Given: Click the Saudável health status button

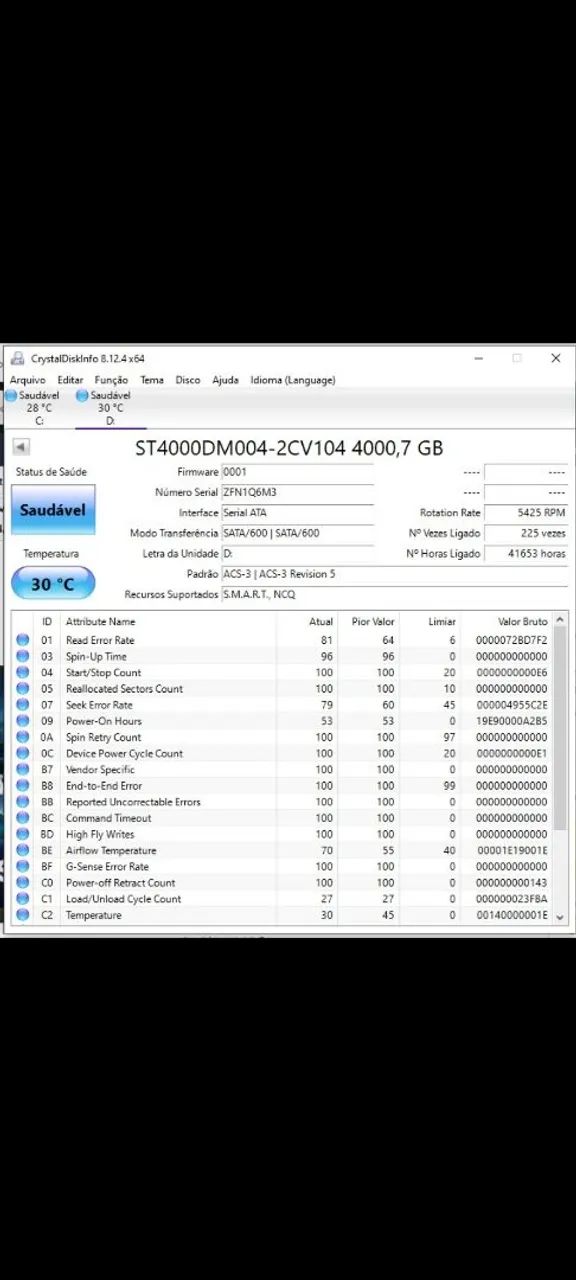Looking at the screenshot, I should click(x=53, y=510).
